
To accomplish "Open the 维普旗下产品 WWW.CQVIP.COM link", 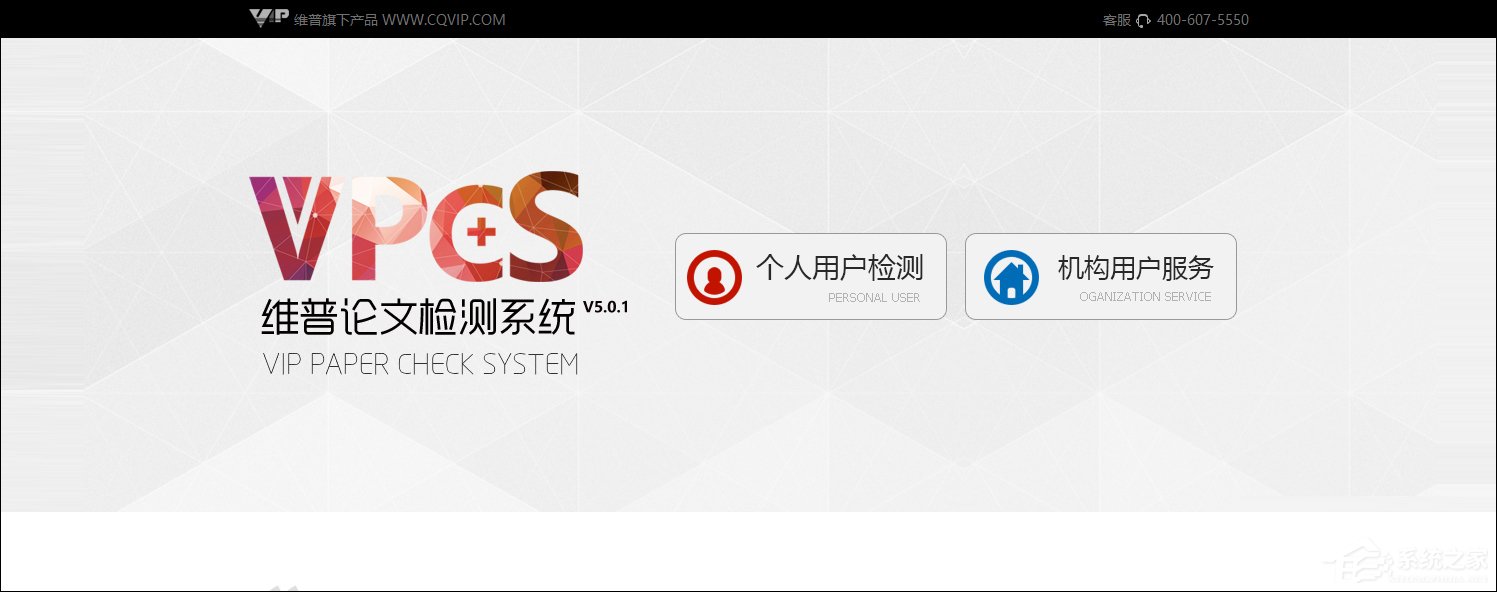I will tap(400, 20).
